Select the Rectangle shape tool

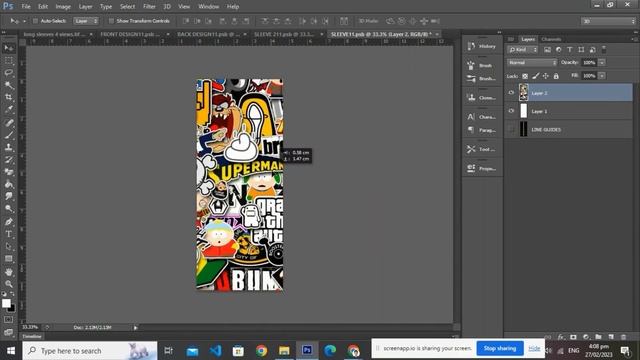point(9,258)
